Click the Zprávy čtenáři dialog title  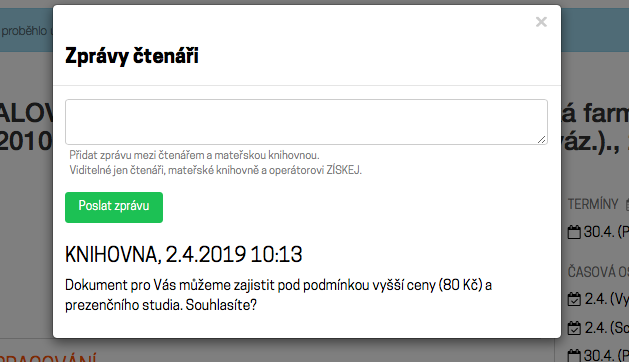tap(132, 56)
